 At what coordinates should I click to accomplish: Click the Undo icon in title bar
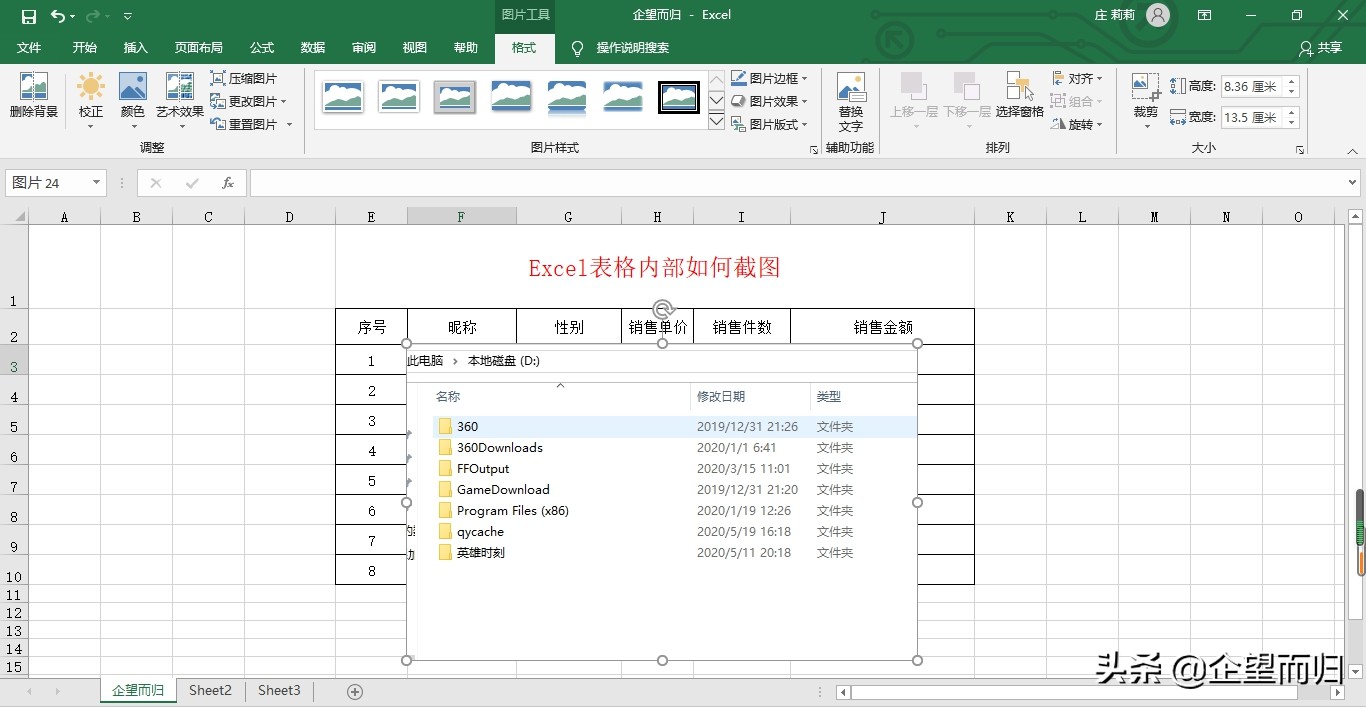(58, 15)
